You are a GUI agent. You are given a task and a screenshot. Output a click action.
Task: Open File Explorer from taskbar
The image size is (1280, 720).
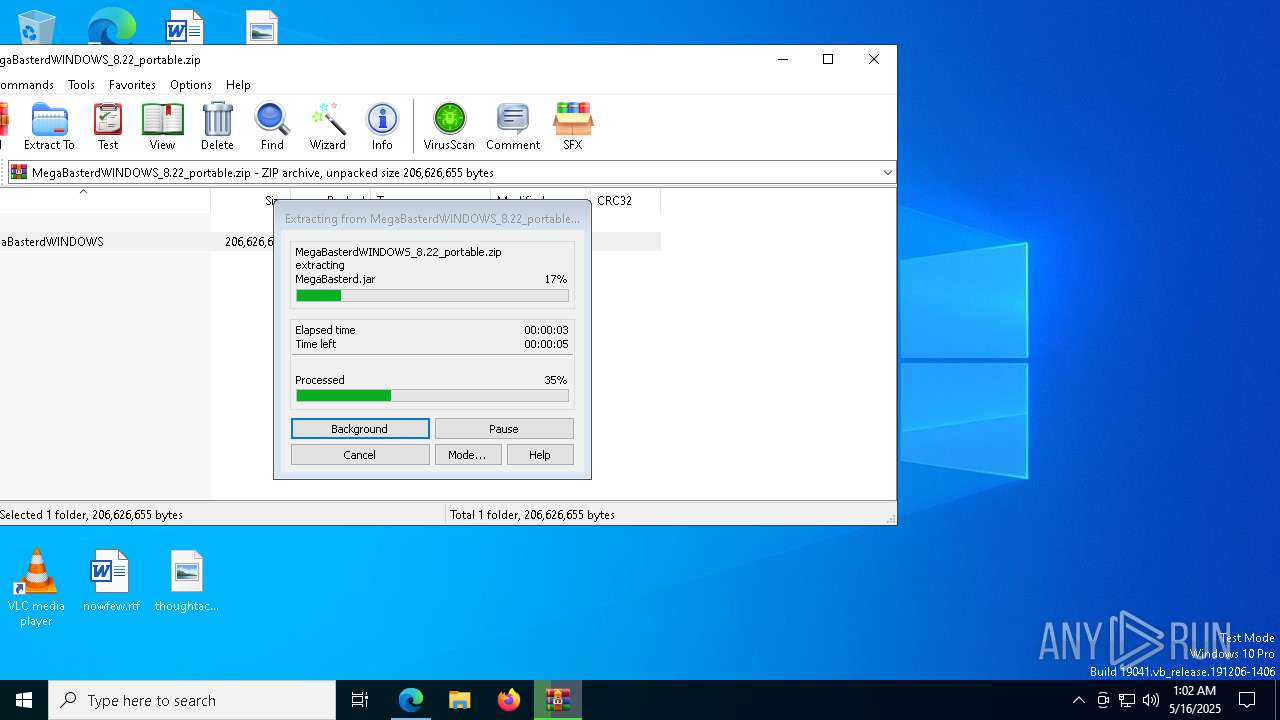[460, 700]
